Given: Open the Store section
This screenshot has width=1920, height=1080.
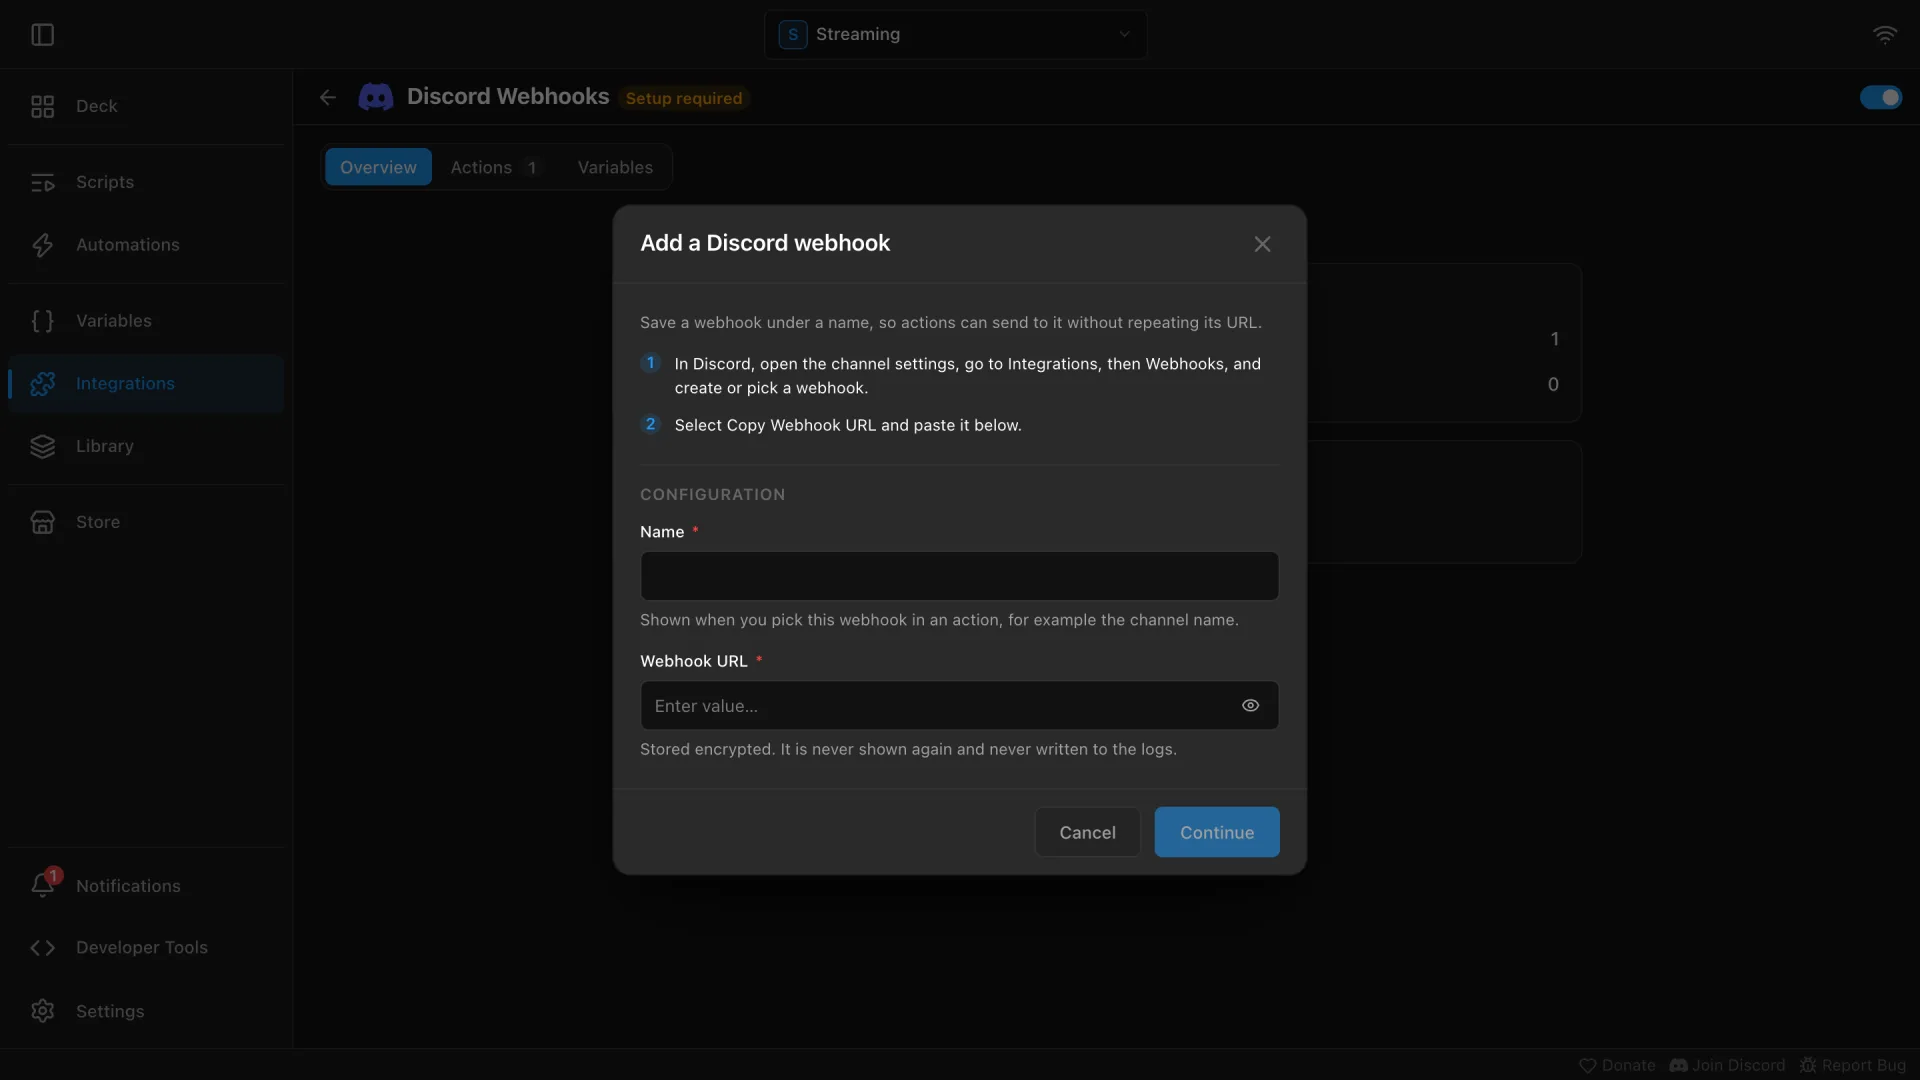Looking at the screenshot, I should click(146, 522).
